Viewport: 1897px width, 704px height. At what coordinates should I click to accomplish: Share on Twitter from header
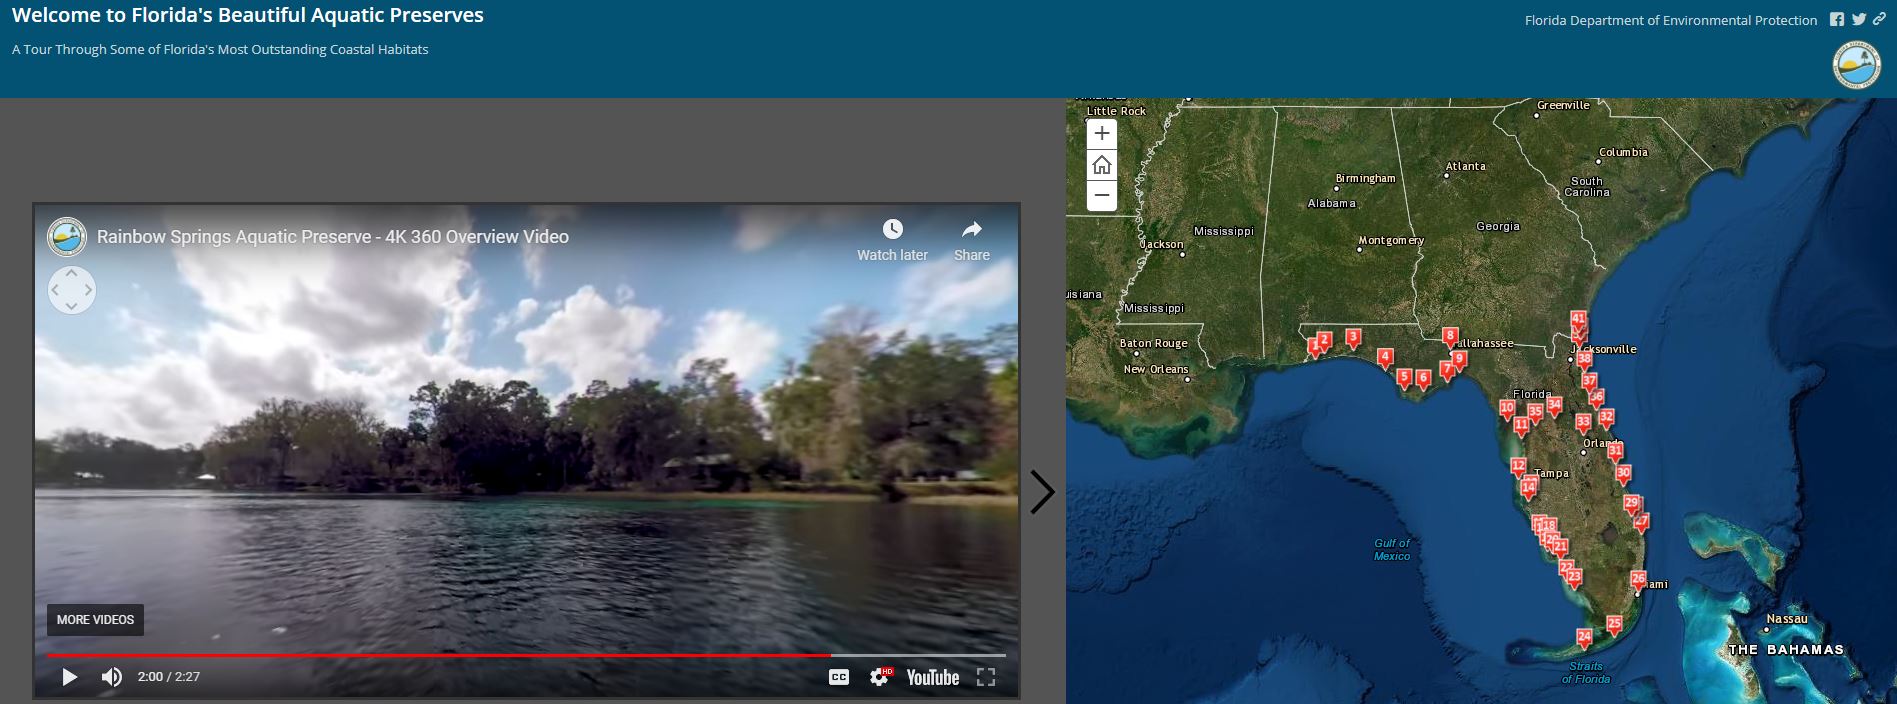coord(1858,20)
